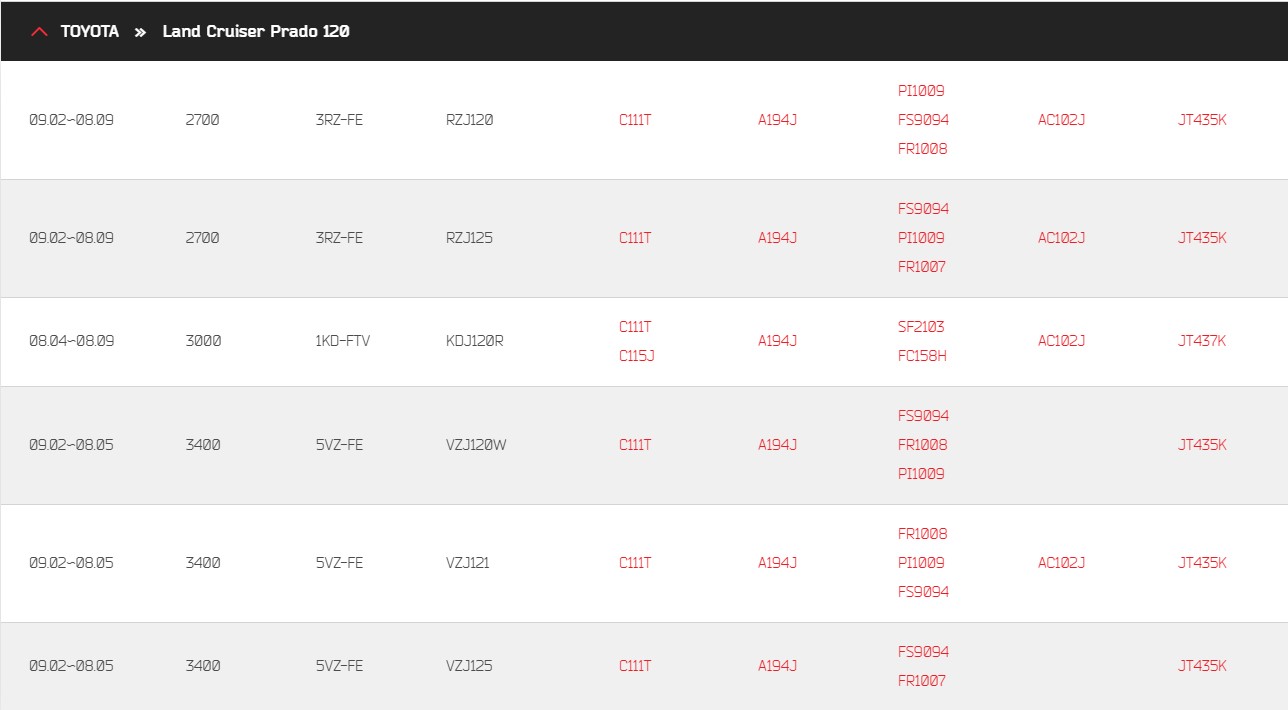
Task: Open C111T link in RZJ120 row
Action: click(x=635, y=120)
